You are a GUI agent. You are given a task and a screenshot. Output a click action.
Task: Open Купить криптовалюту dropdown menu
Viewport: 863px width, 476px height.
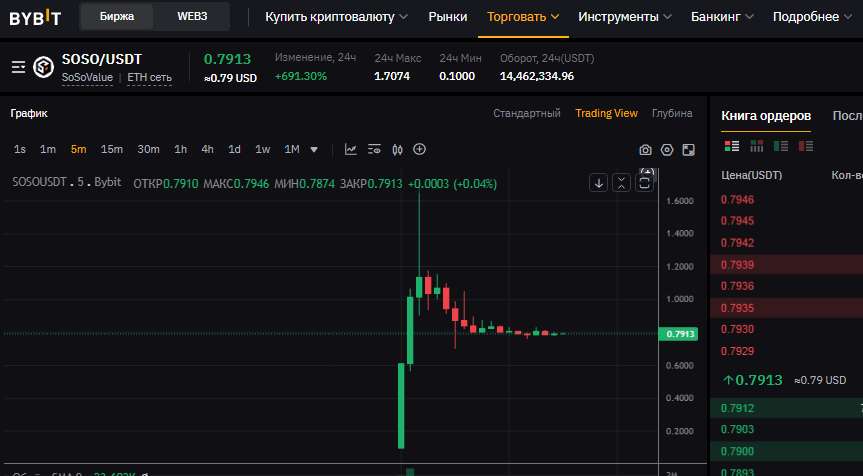[x=336, y=17]
